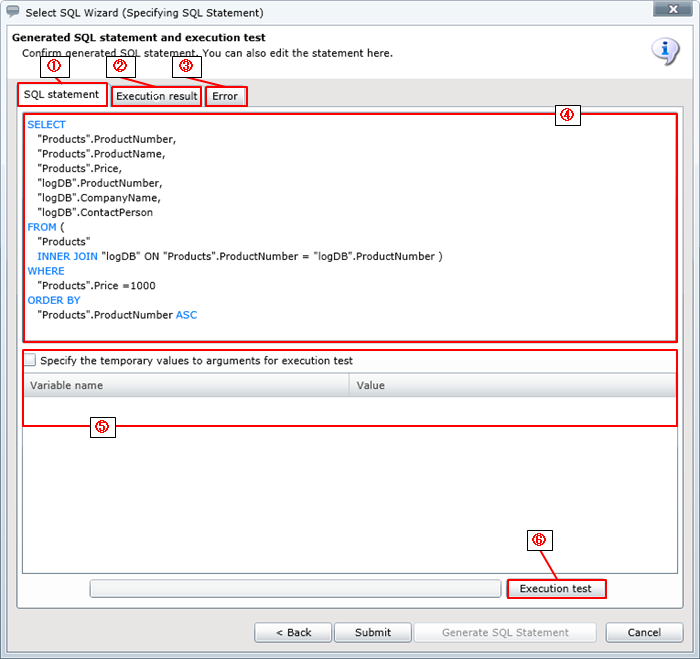The width and height of the screenshot is (700, 659).
Task: Switch to the SQL statement tab
Action: pyautogui.click(x=62, y=95)
